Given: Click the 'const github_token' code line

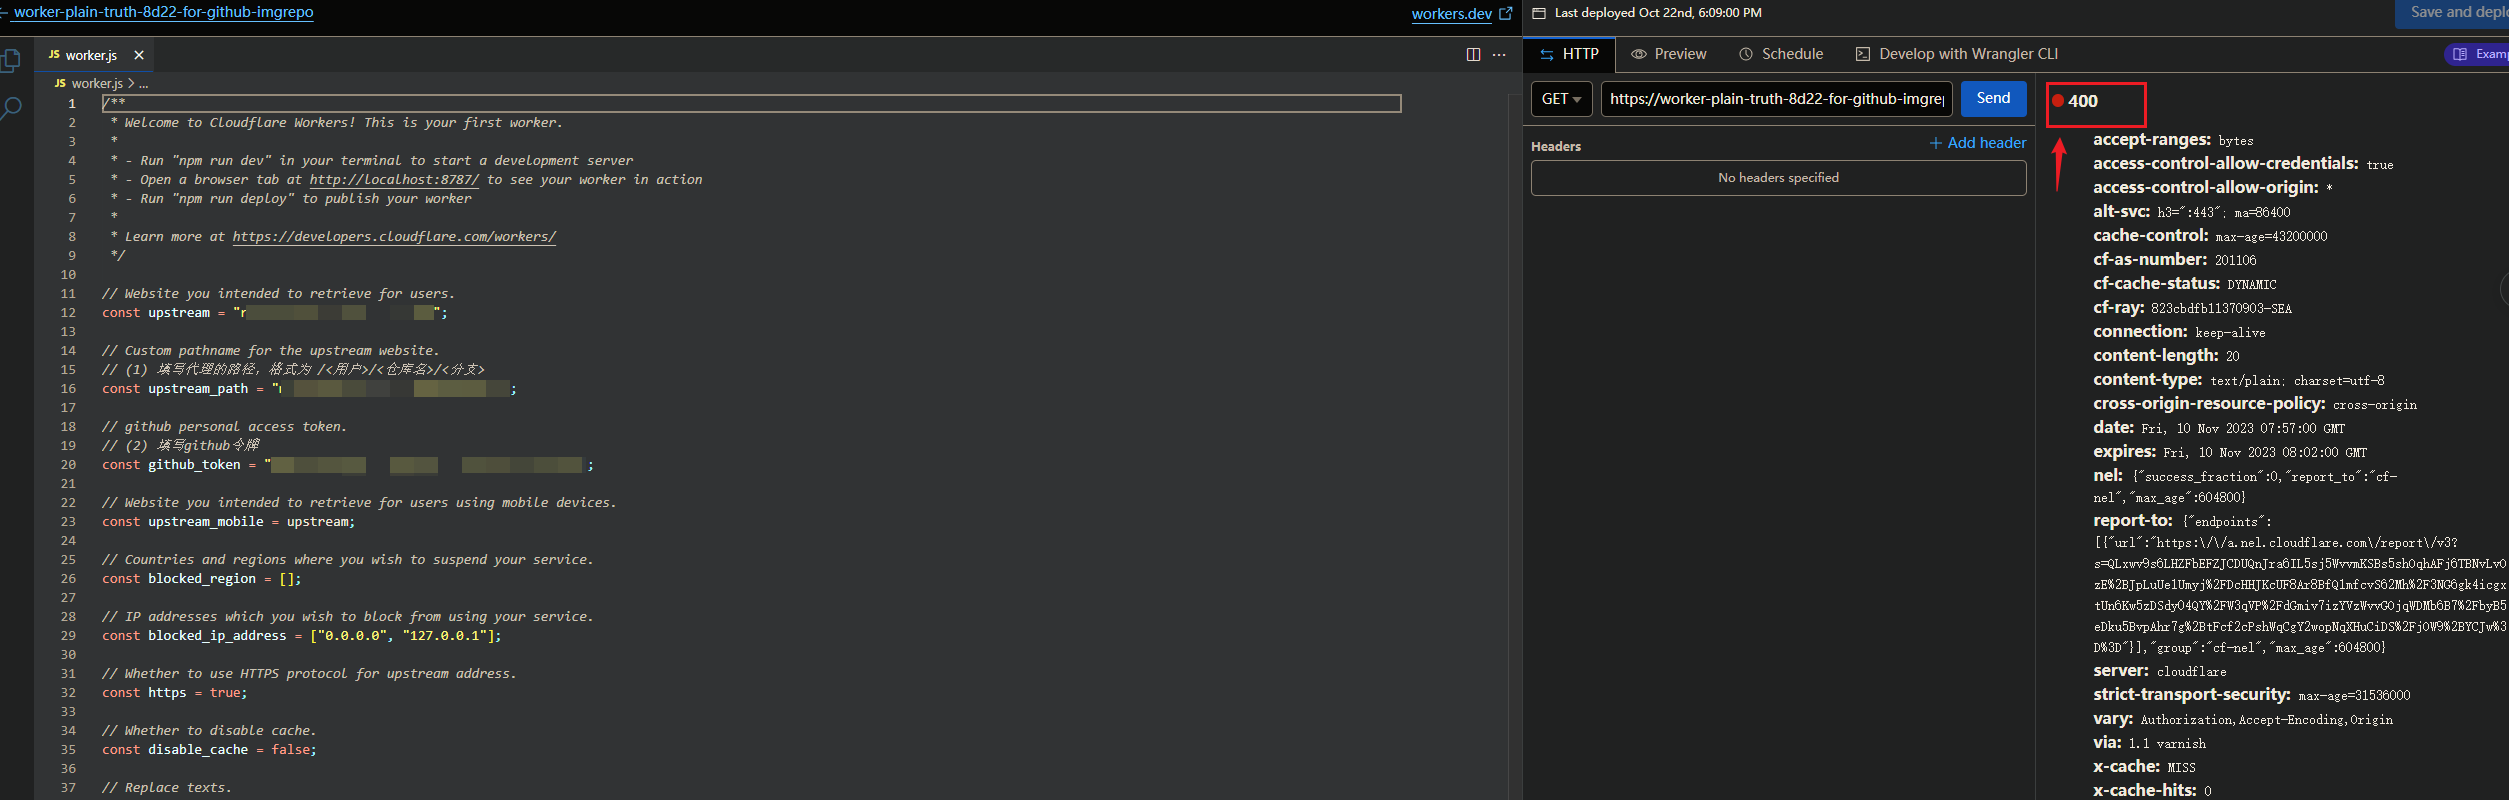Looking at the screenshot, I should pos(348,465).
